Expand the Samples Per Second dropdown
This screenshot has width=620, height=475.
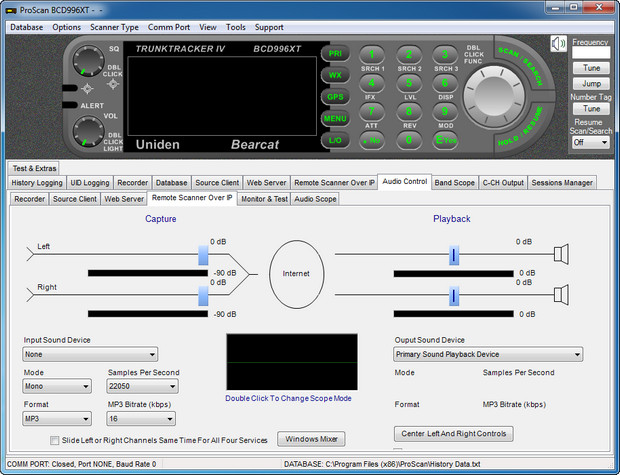coord(140,386)
